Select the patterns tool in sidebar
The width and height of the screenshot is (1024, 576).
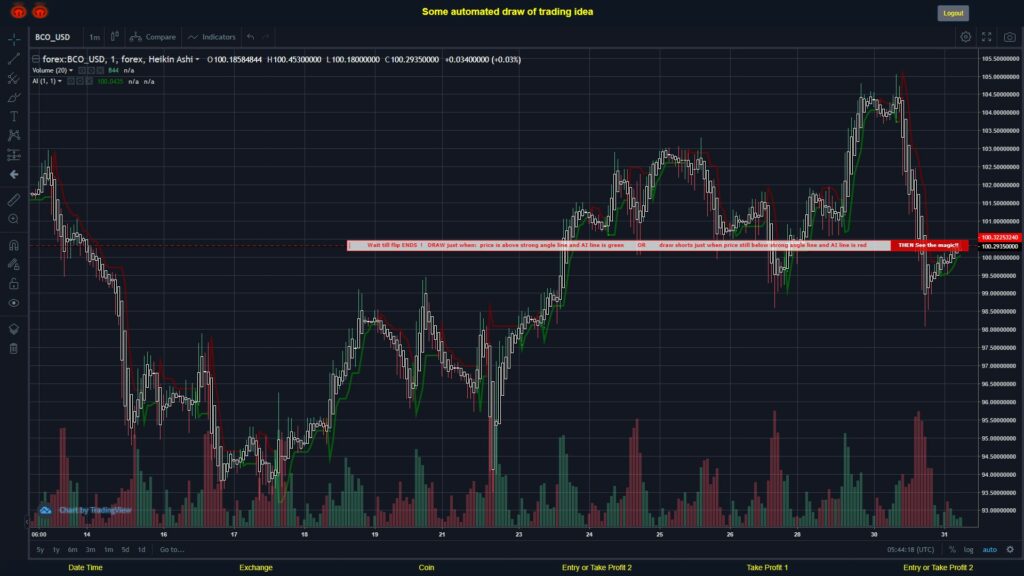[x=14, y=135]
